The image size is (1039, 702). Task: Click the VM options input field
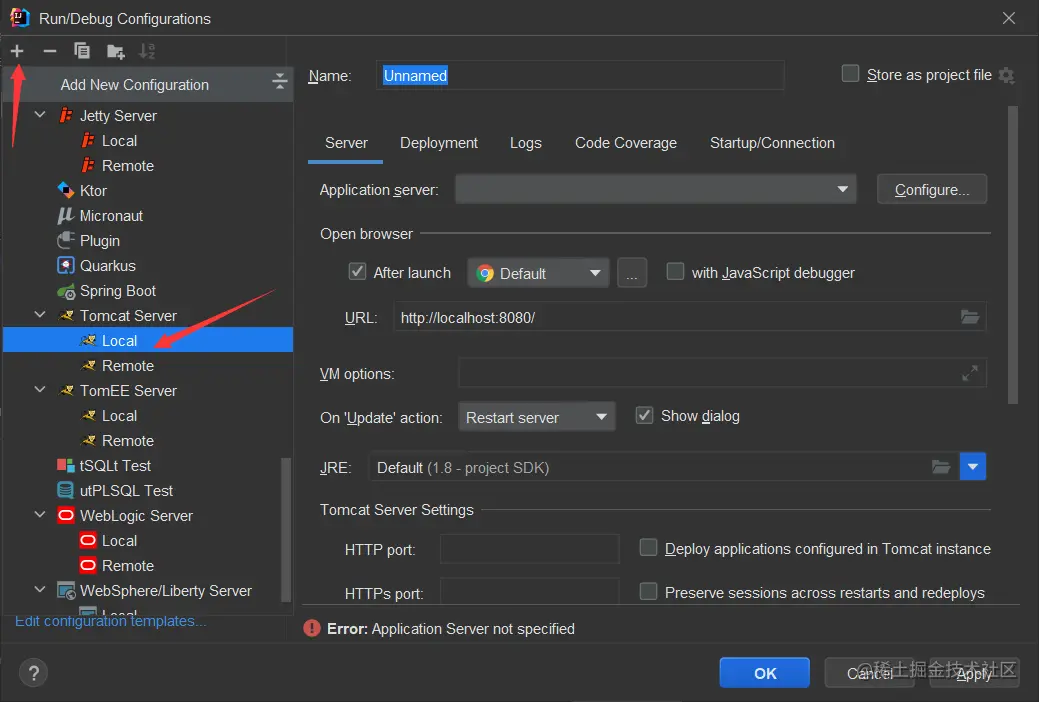(x=722, y=373)
